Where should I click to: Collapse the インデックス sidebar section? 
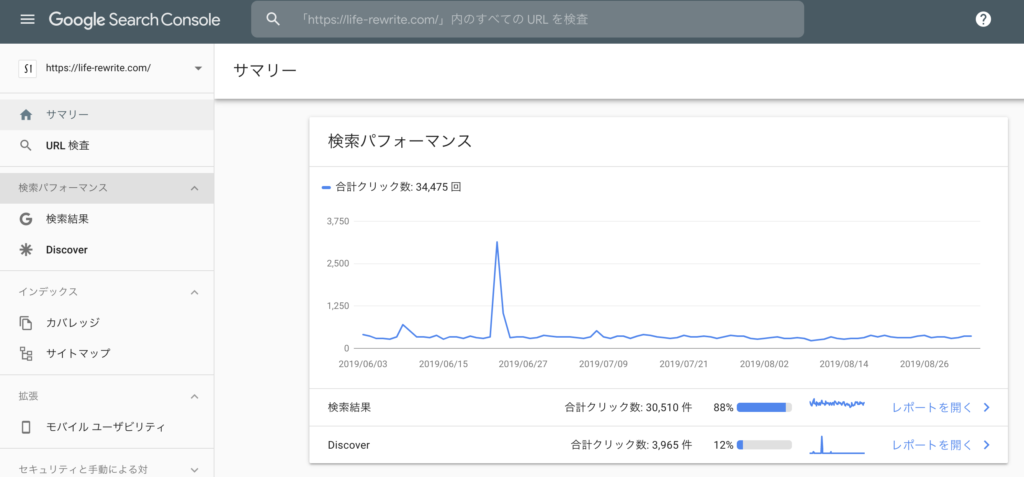[194, 292]
